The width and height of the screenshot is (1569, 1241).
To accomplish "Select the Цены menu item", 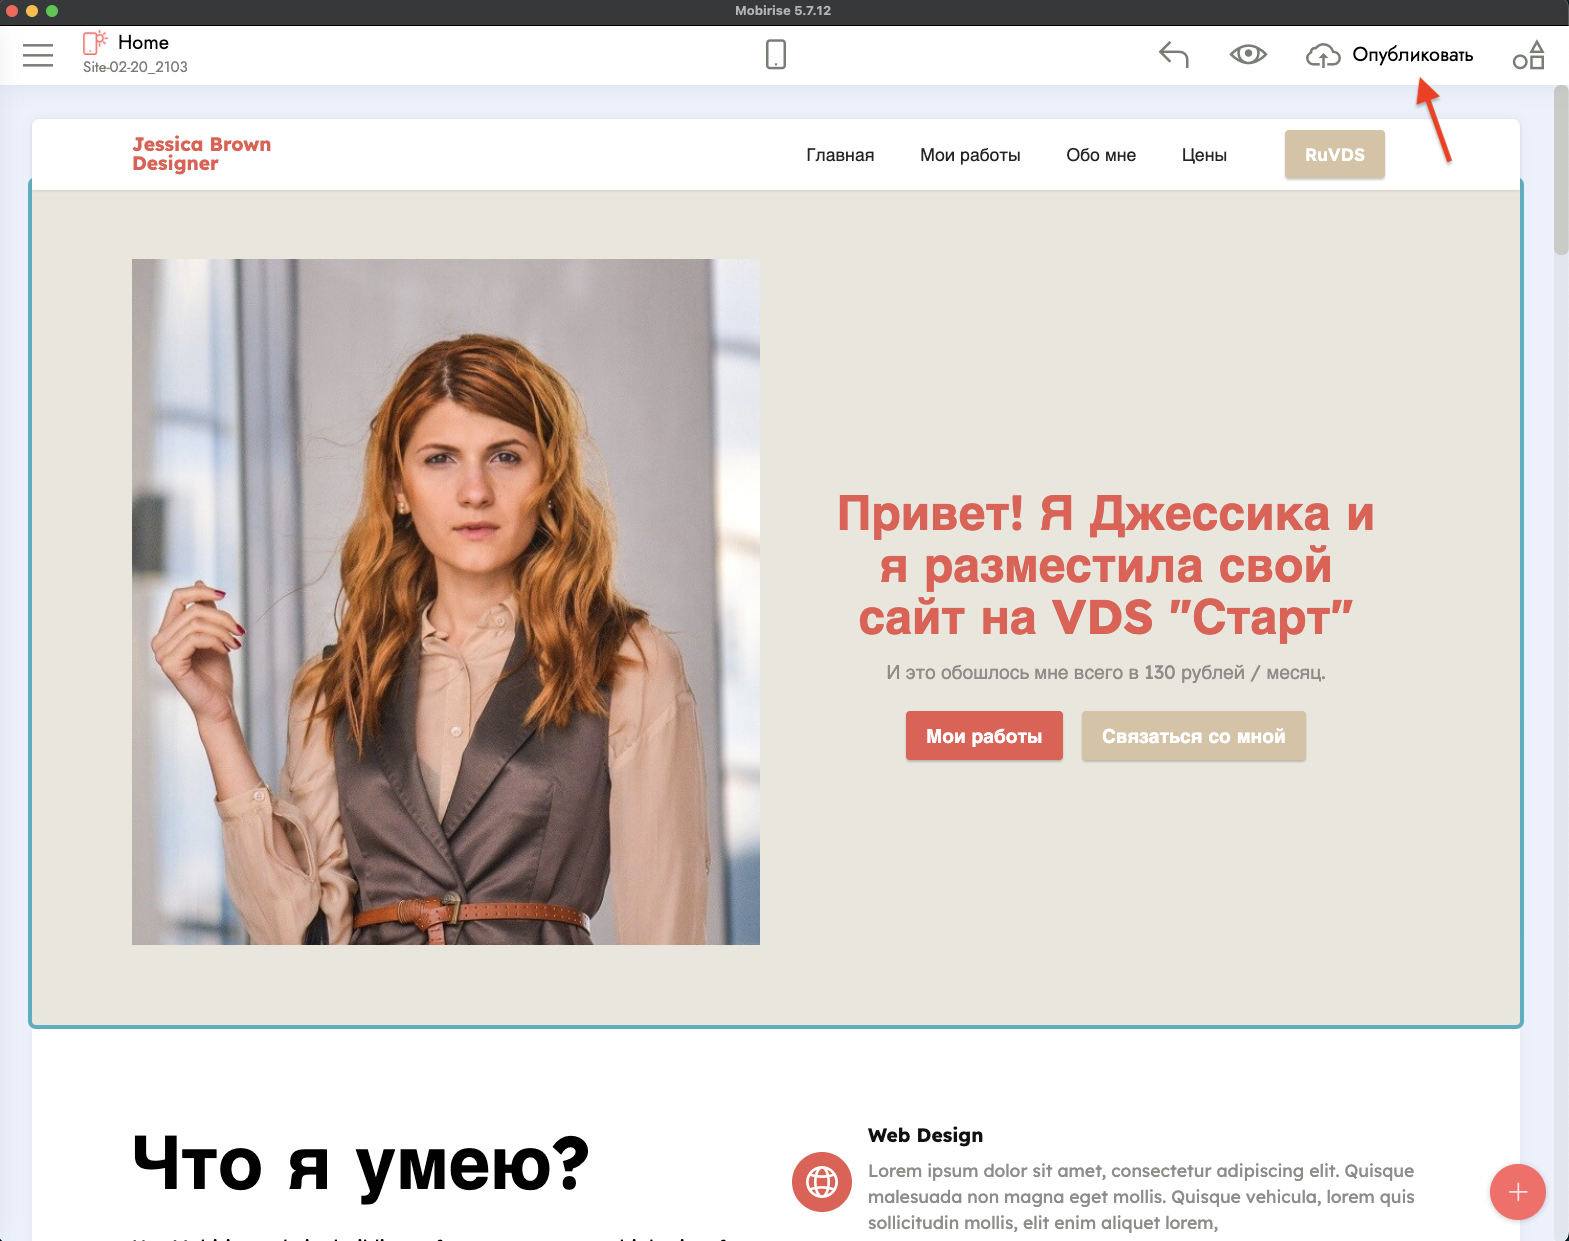I will click(1204, 155).
